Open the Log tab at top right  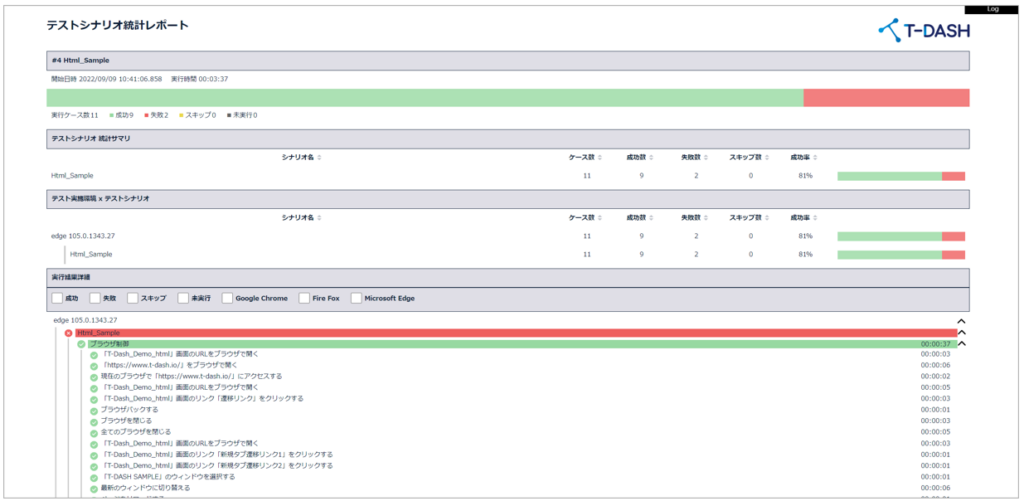point(992,8)
